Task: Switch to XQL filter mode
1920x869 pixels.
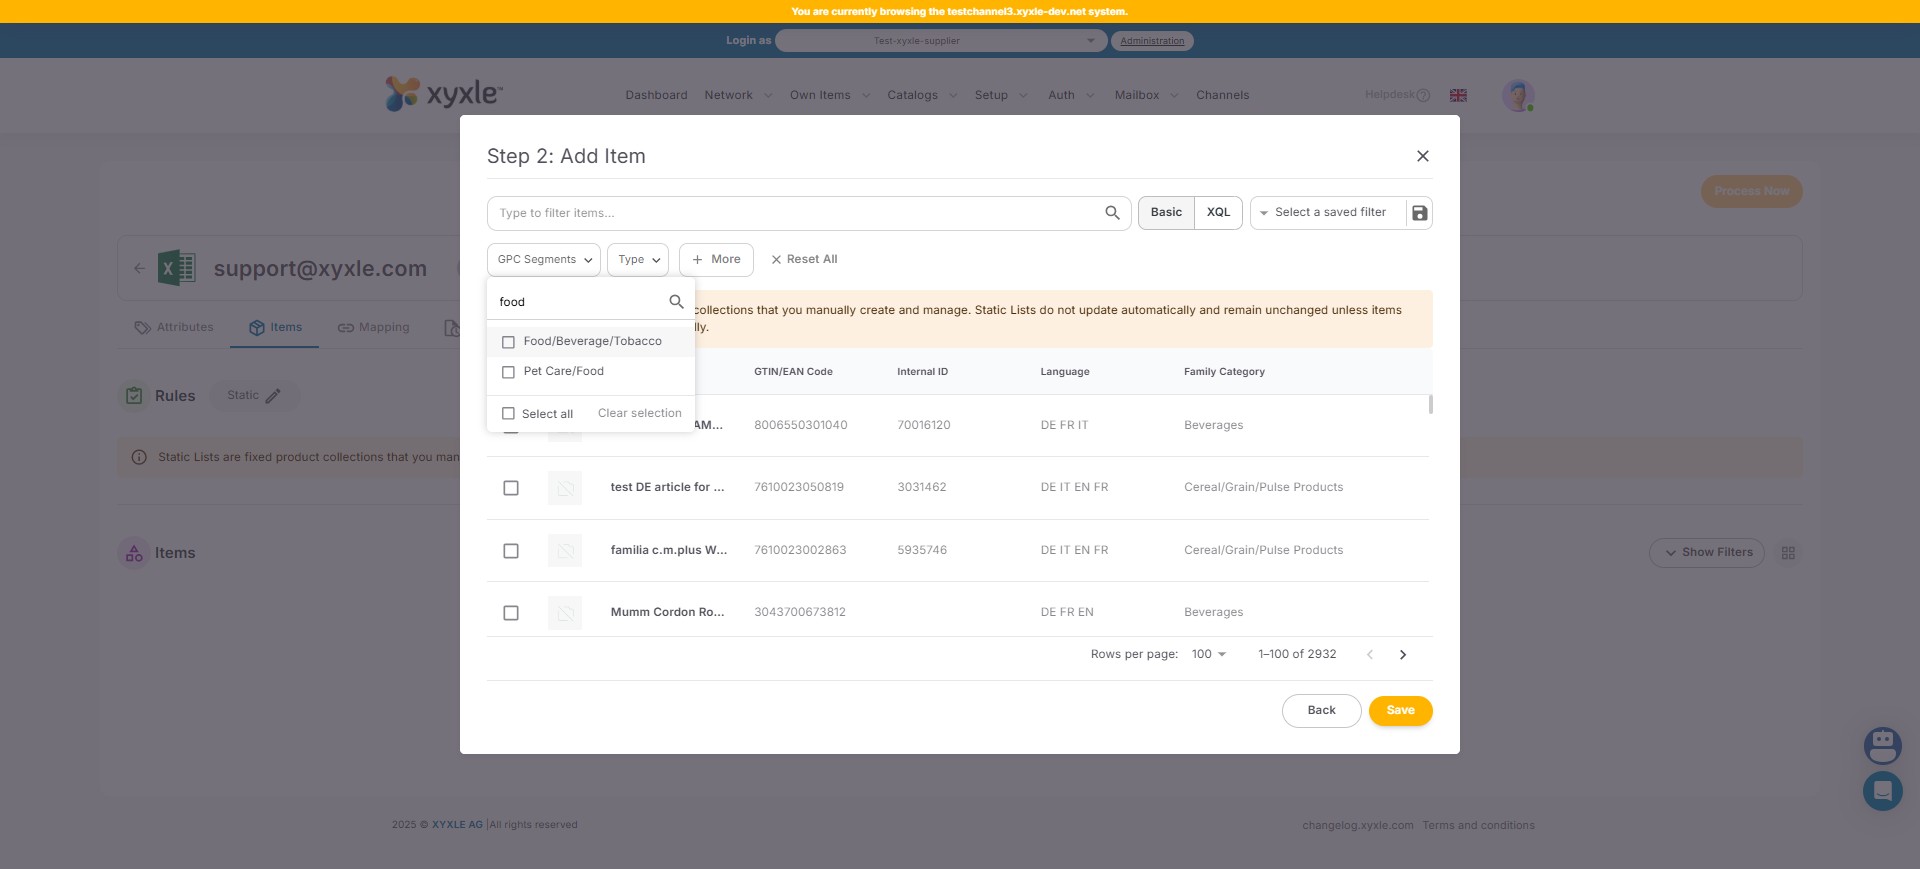Action: pyautogui.click(x=1218, y=213)
